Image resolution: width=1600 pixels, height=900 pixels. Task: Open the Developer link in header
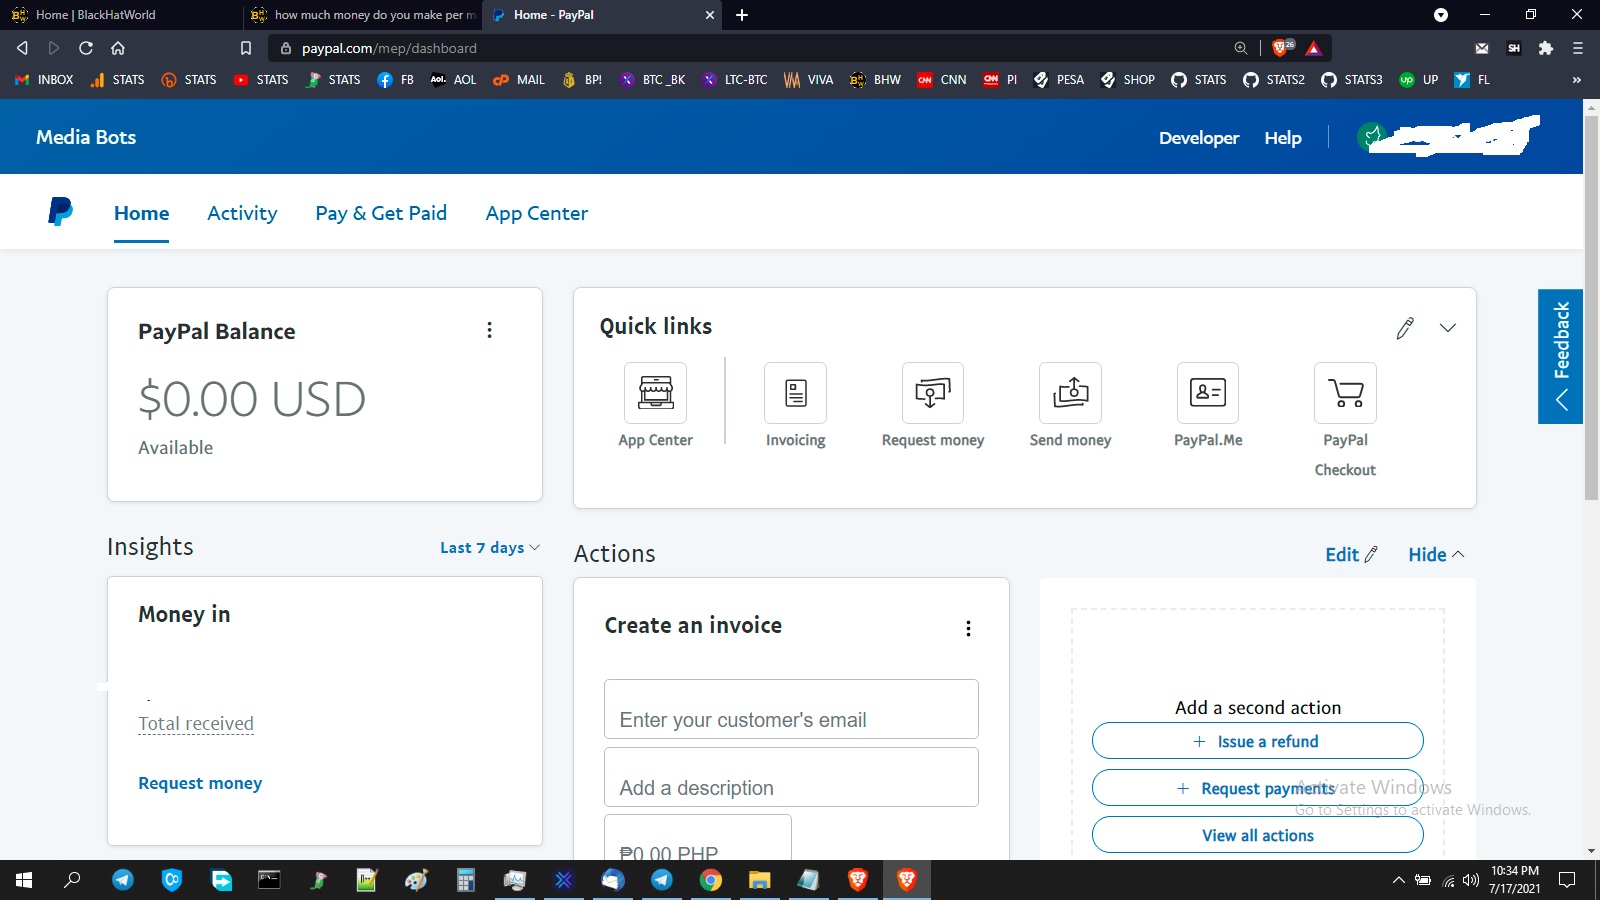coord(1199,138)
